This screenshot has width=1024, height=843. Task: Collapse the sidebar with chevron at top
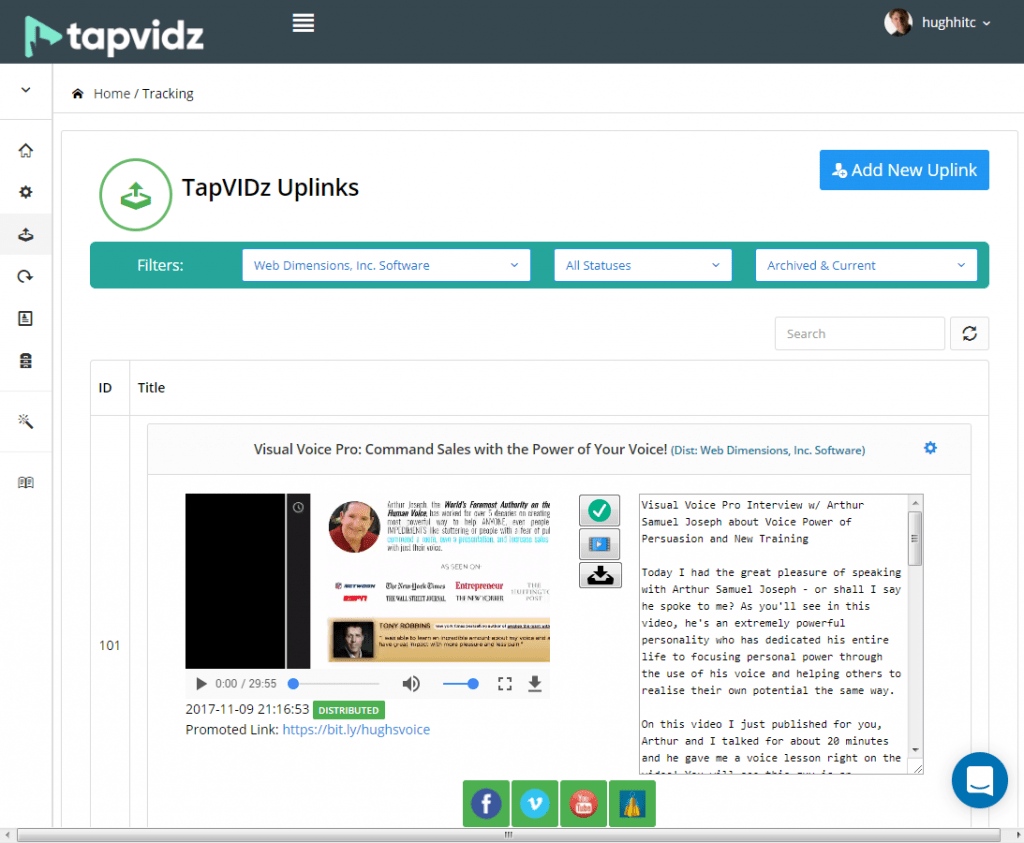click(25, 90)
